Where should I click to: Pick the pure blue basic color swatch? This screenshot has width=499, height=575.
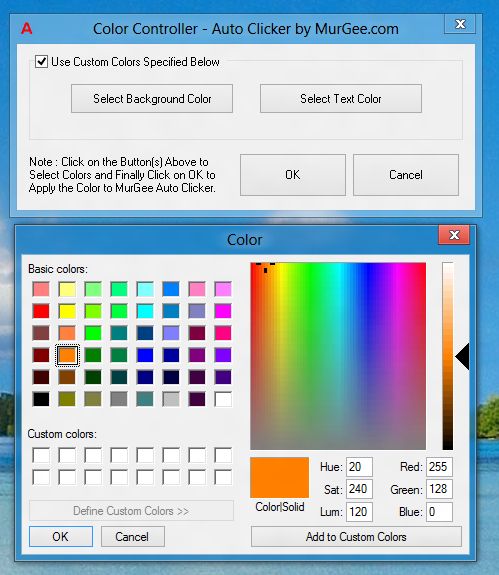pyautogui.click(x=145, y=355)
